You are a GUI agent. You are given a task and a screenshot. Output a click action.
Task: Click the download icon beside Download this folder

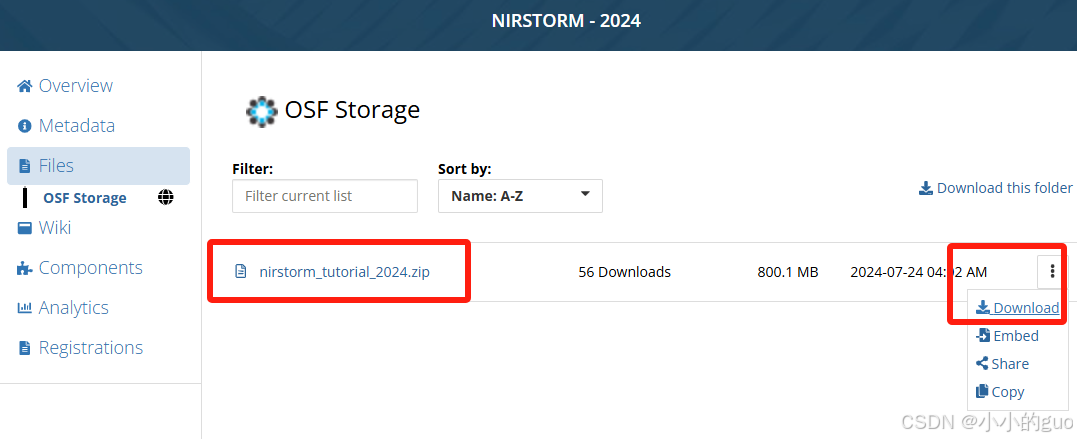(x=926, y=188)
